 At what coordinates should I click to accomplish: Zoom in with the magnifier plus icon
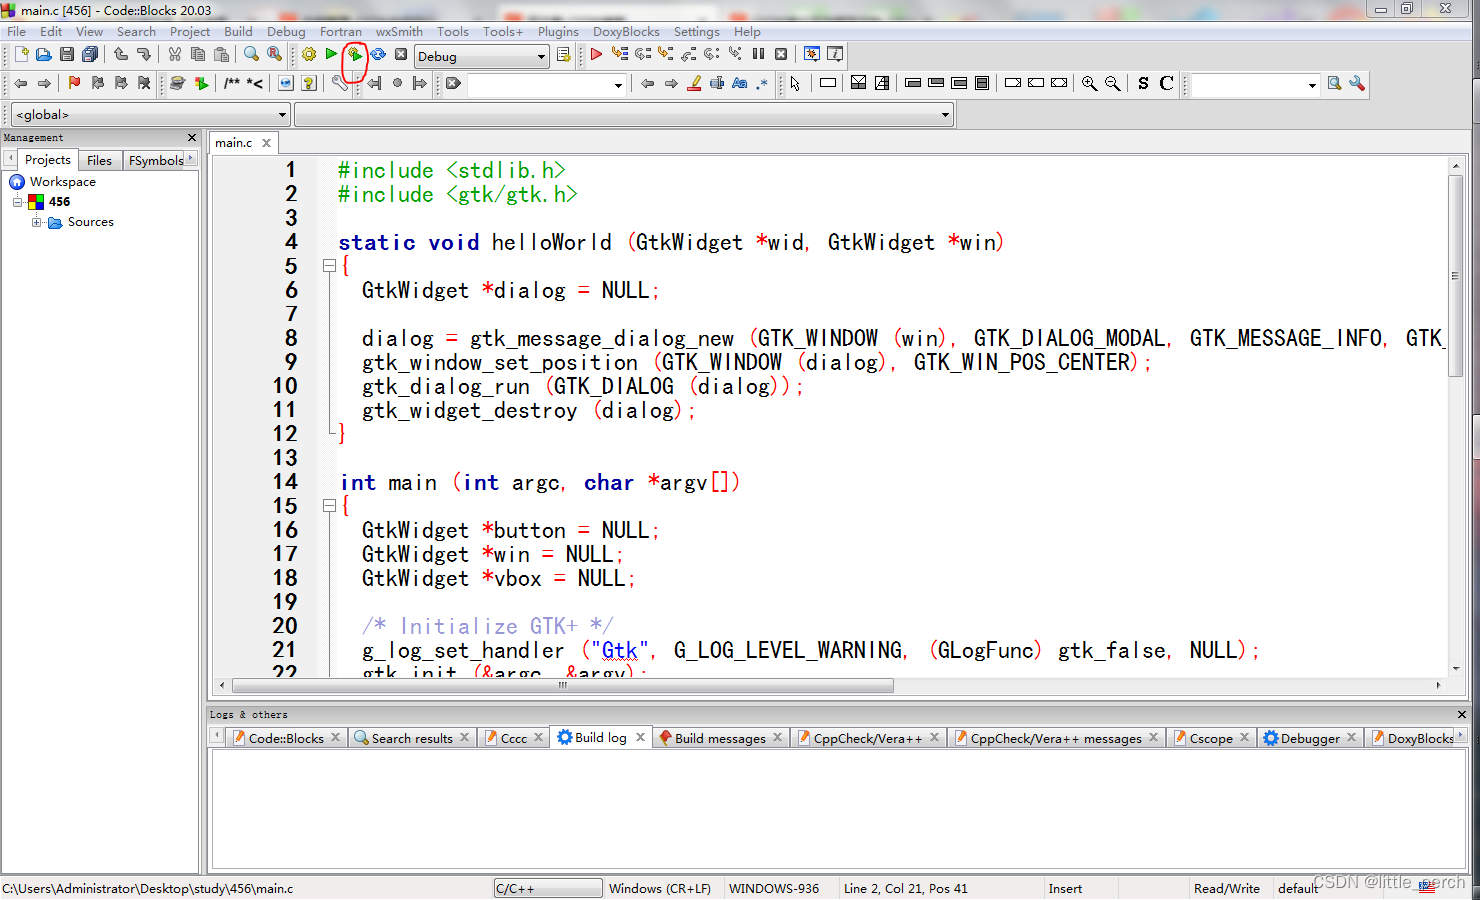pos(1089,84)
